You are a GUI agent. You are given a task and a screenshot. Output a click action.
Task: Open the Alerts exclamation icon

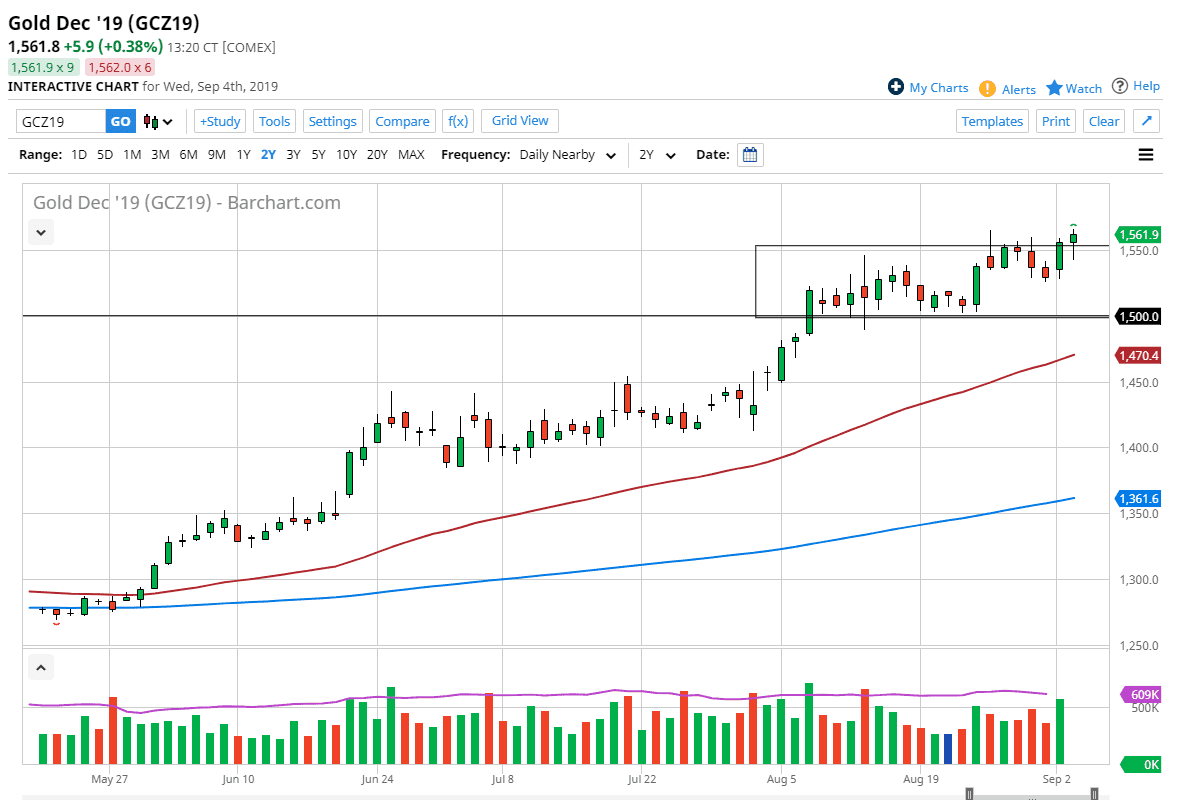point(987,88)
